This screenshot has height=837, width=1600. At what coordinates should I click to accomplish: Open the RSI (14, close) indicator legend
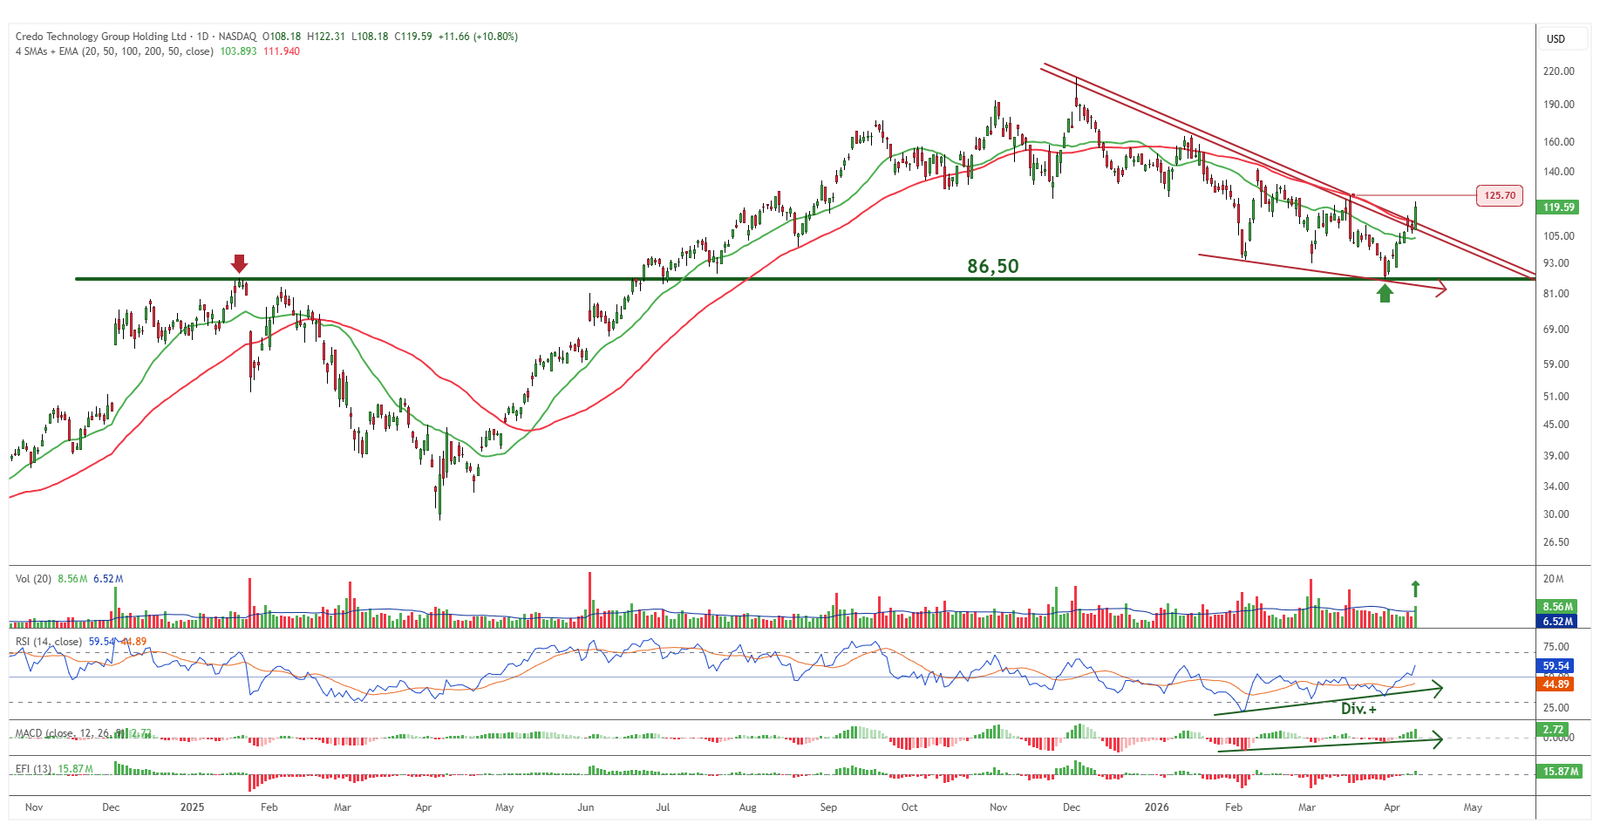click(x=48, y=642)
